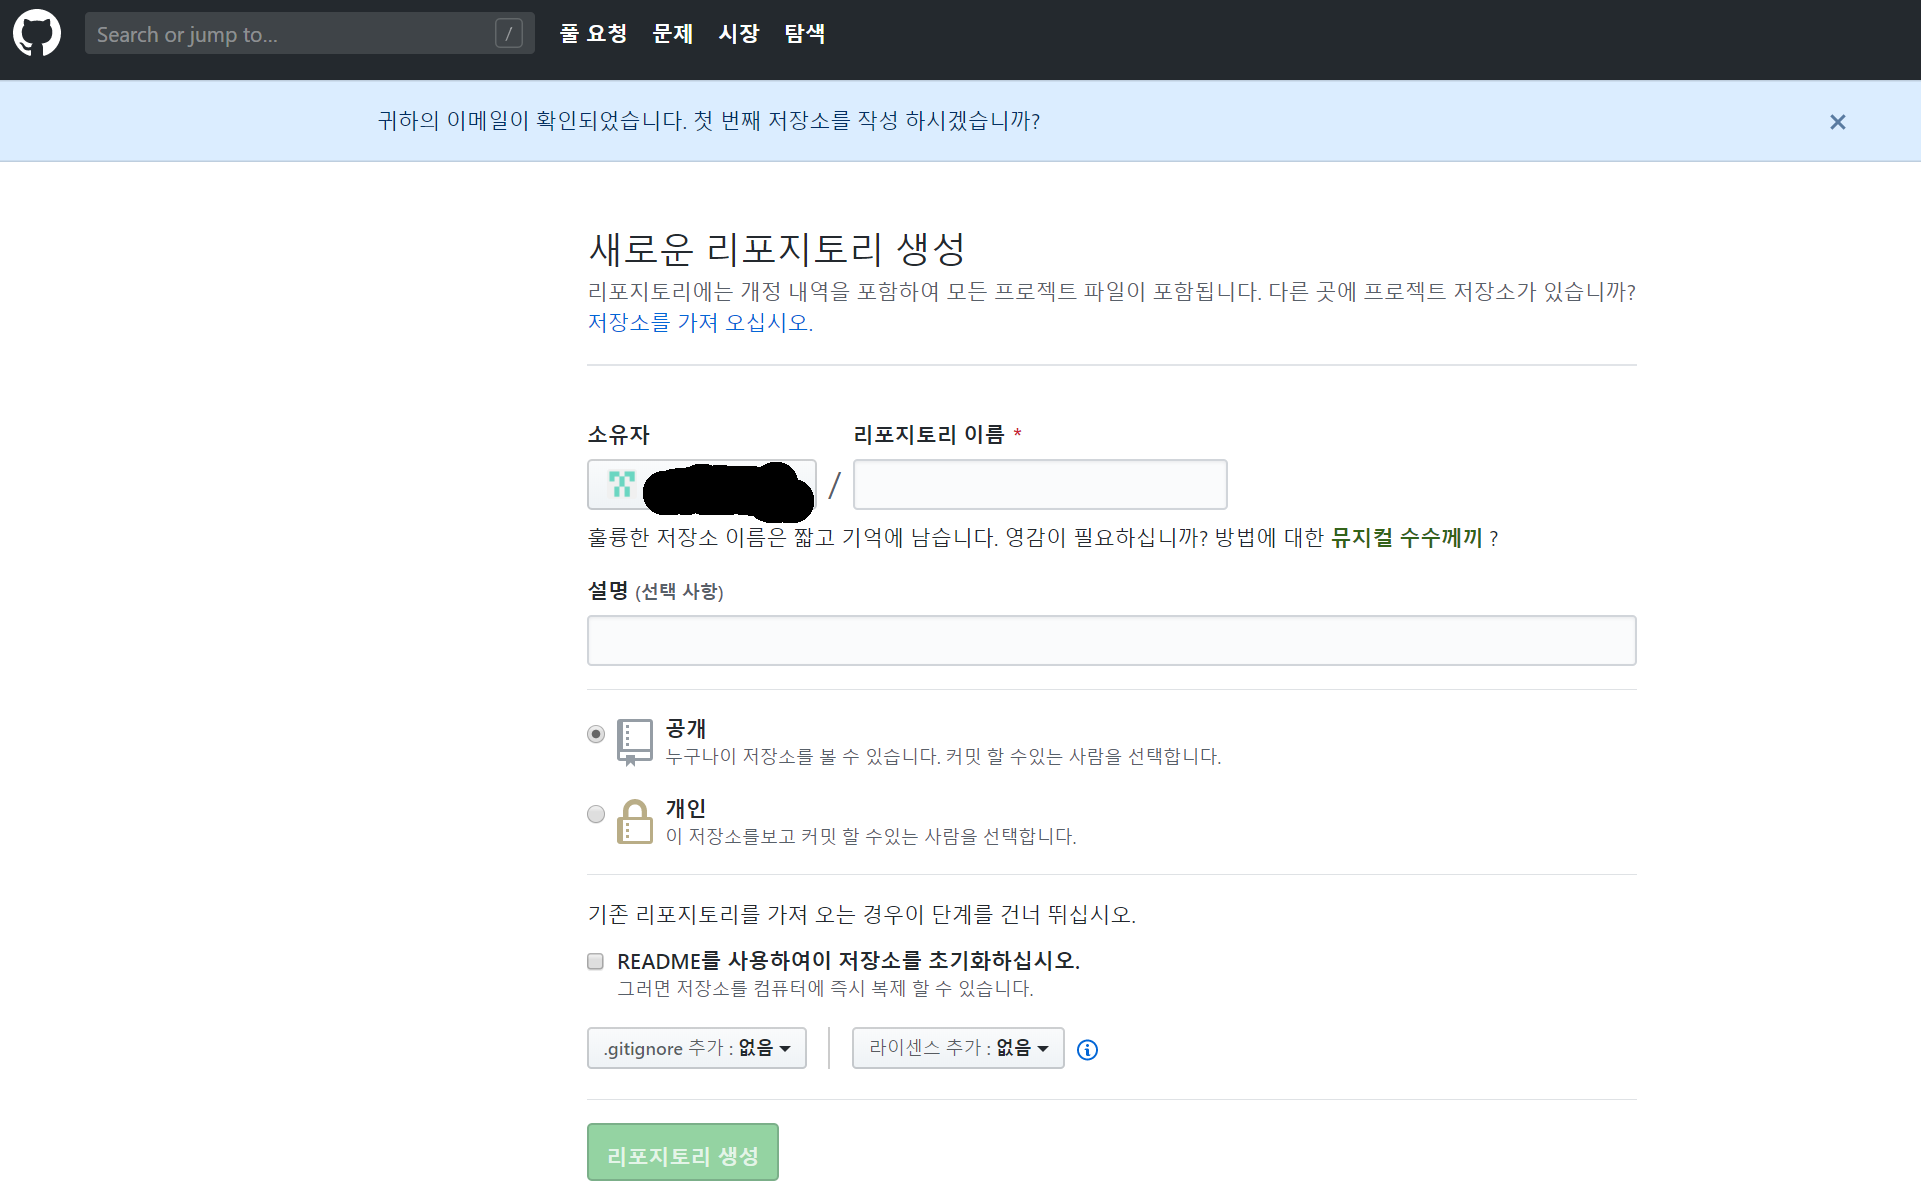Enable the README initialization checkbox

(596, 961)
